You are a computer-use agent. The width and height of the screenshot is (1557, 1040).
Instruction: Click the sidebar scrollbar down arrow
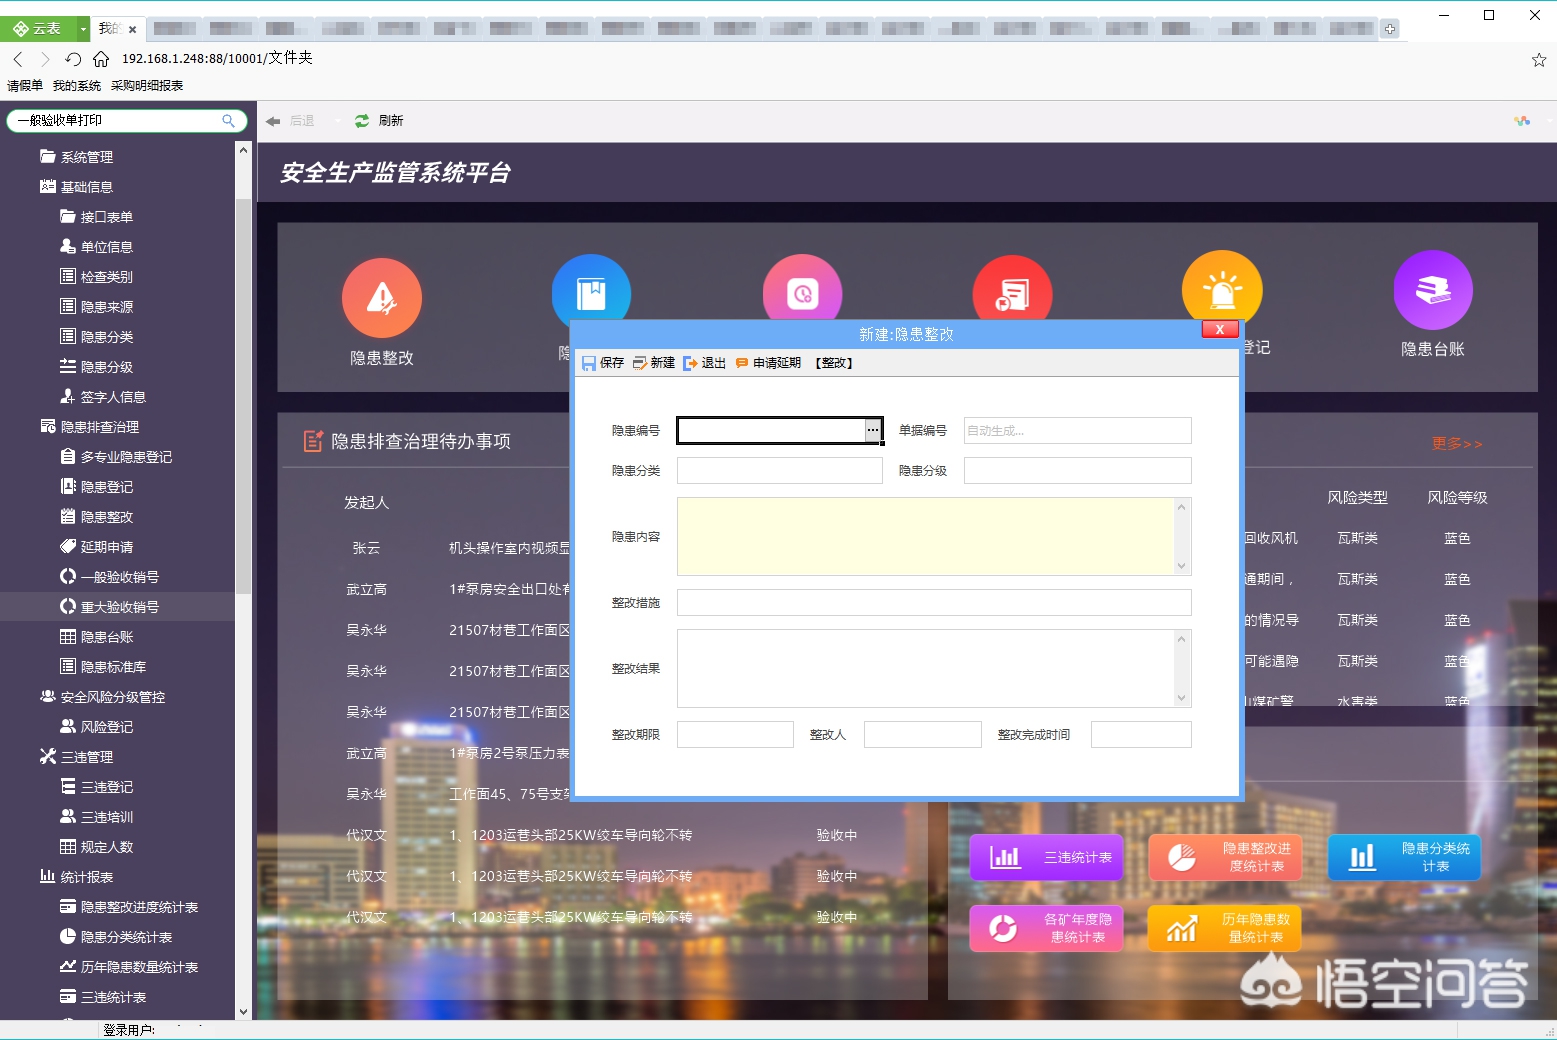(x=243, y=1011)
